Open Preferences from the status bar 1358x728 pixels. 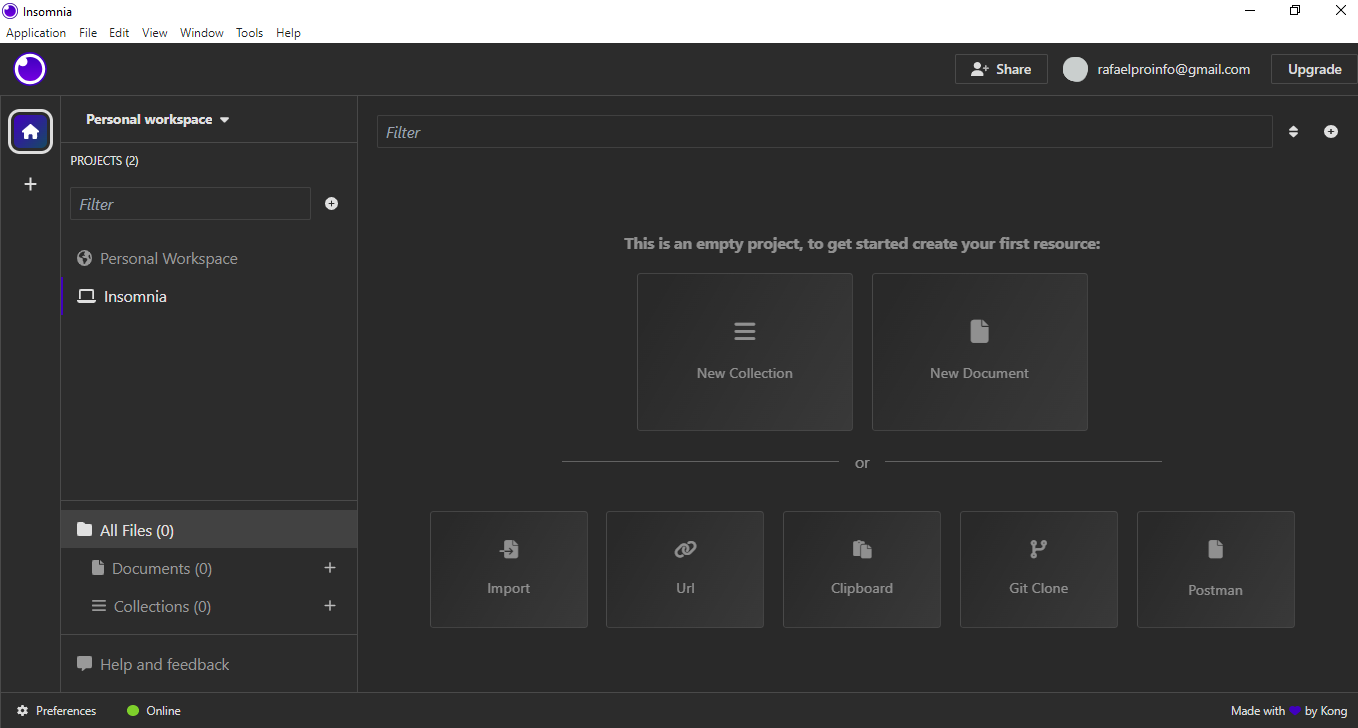coord(57,711)
